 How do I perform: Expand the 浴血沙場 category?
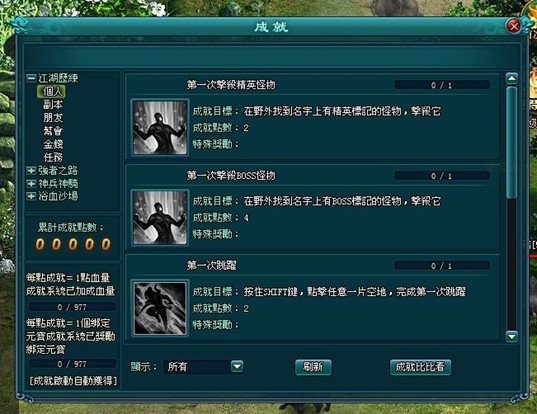coord(31,196)
